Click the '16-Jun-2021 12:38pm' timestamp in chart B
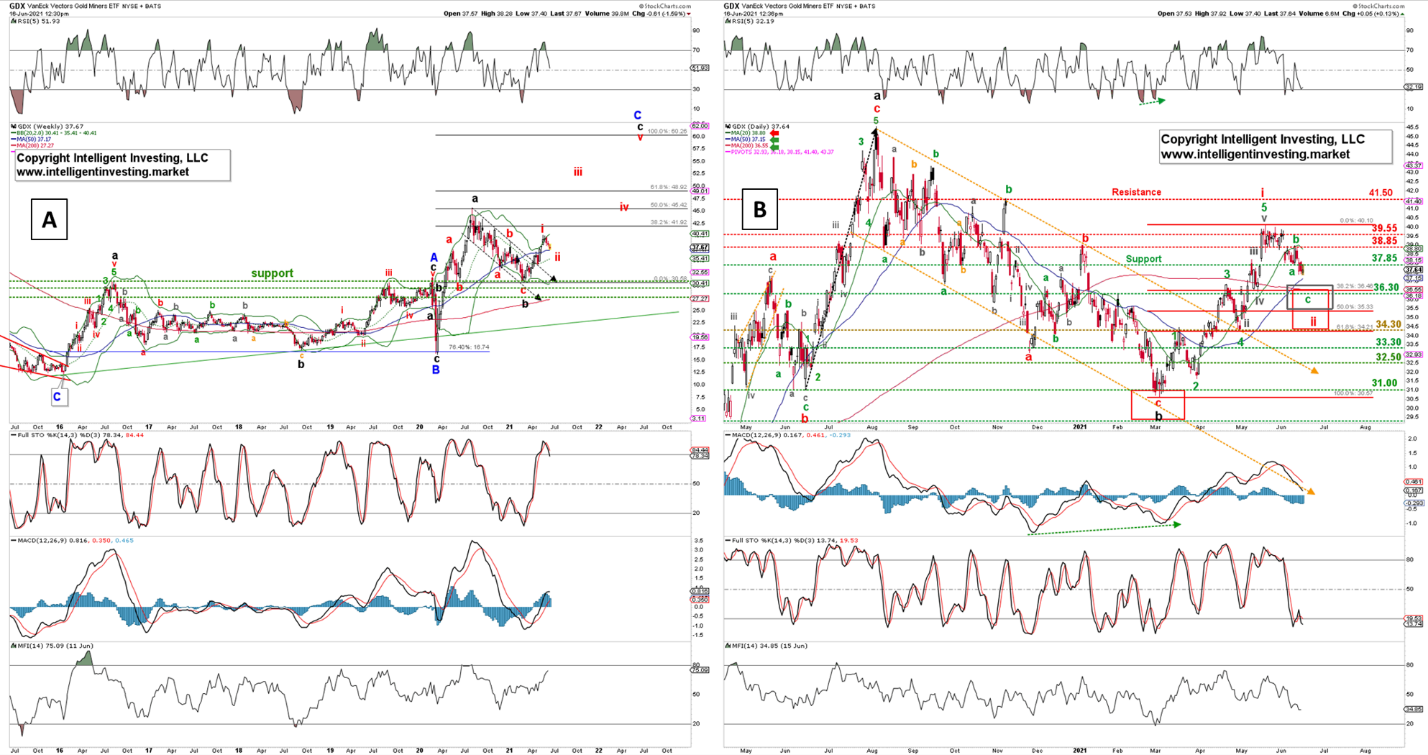The image size is (1428, 755). (753, 14)
